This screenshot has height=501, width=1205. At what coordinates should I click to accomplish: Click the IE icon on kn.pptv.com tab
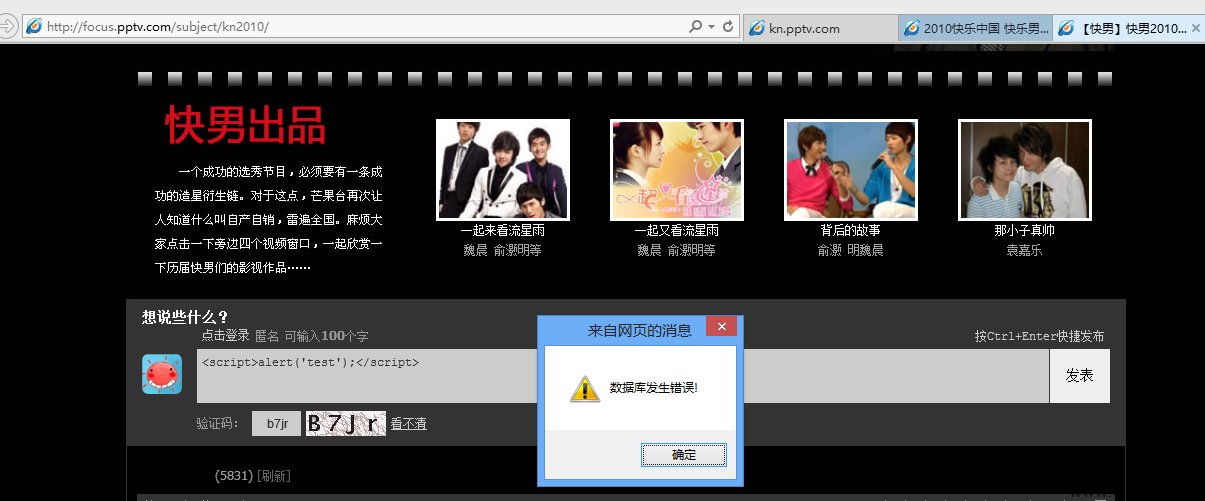click(757, 29)
